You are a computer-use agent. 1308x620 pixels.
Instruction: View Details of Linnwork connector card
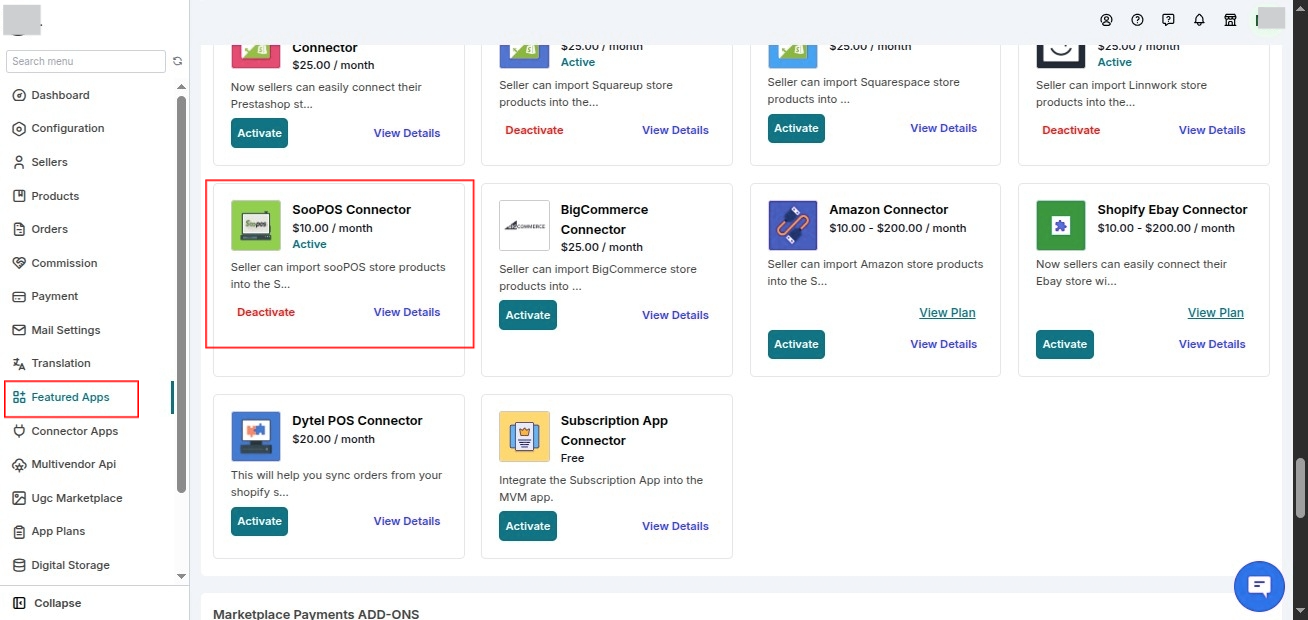click(1212, 130)
